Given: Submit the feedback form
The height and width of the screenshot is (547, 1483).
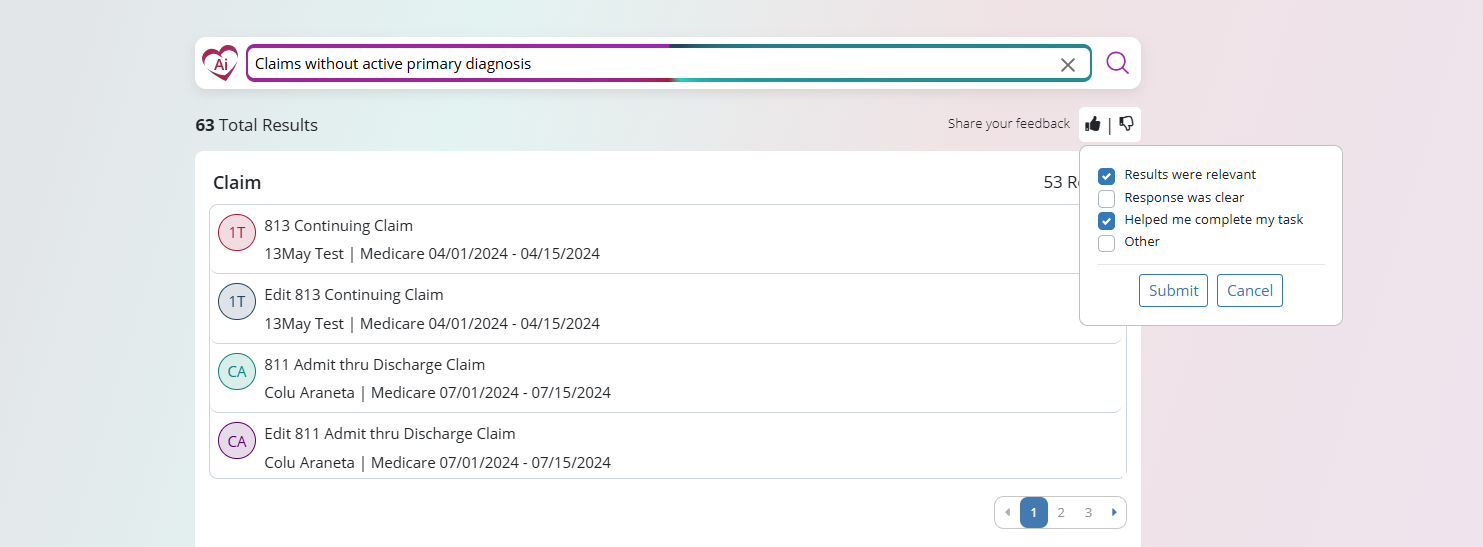Looking at the screenshot, I should (x=1173, y=291).
